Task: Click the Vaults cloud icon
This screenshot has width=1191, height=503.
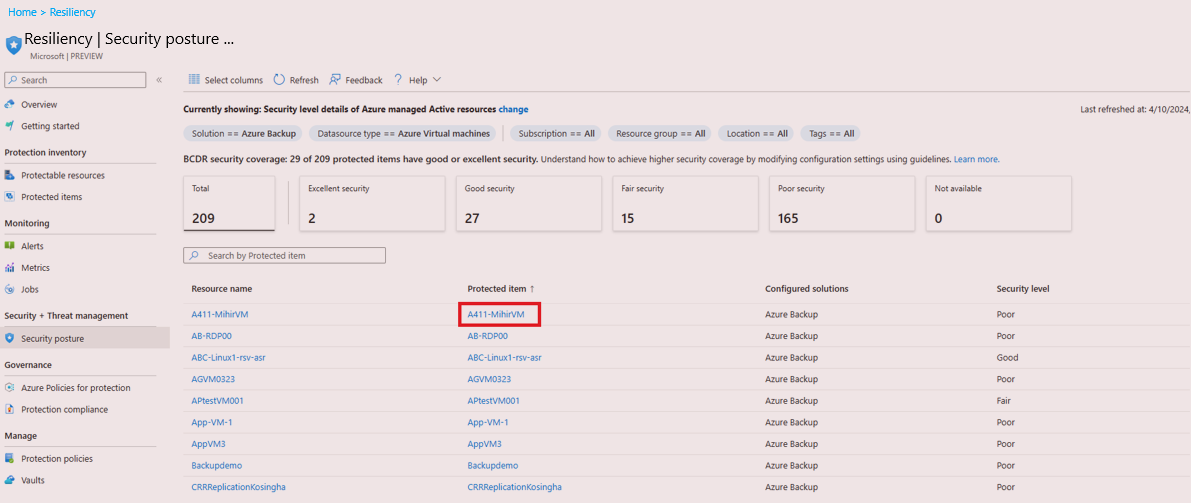Action: point(10,479)
